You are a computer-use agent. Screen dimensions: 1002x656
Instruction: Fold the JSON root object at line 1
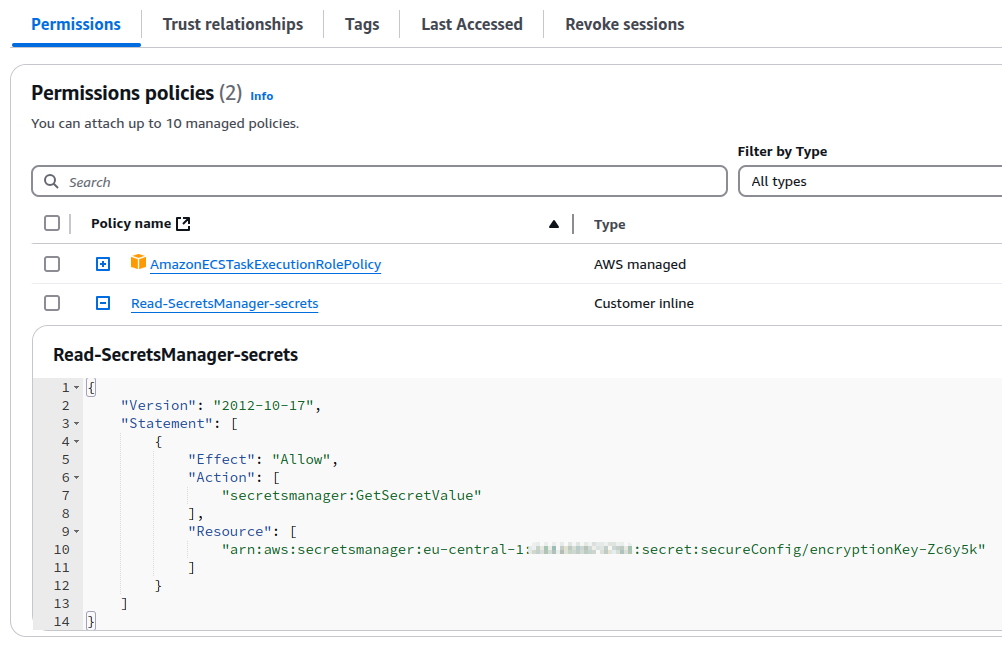pyautogui.click(x=77, y=388)
